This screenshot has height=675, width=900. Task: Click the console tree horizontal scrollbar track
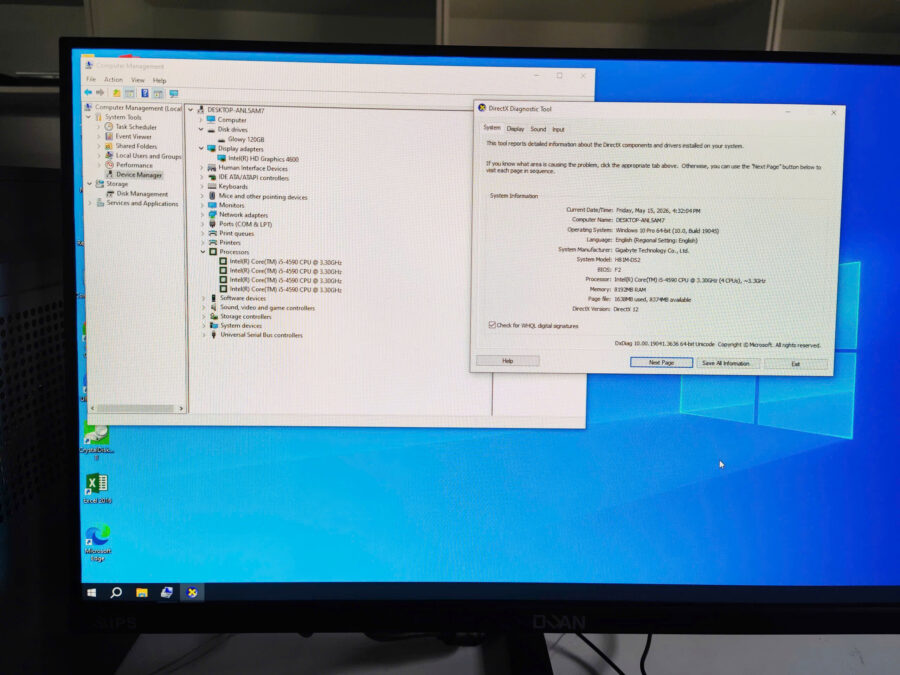135,408
